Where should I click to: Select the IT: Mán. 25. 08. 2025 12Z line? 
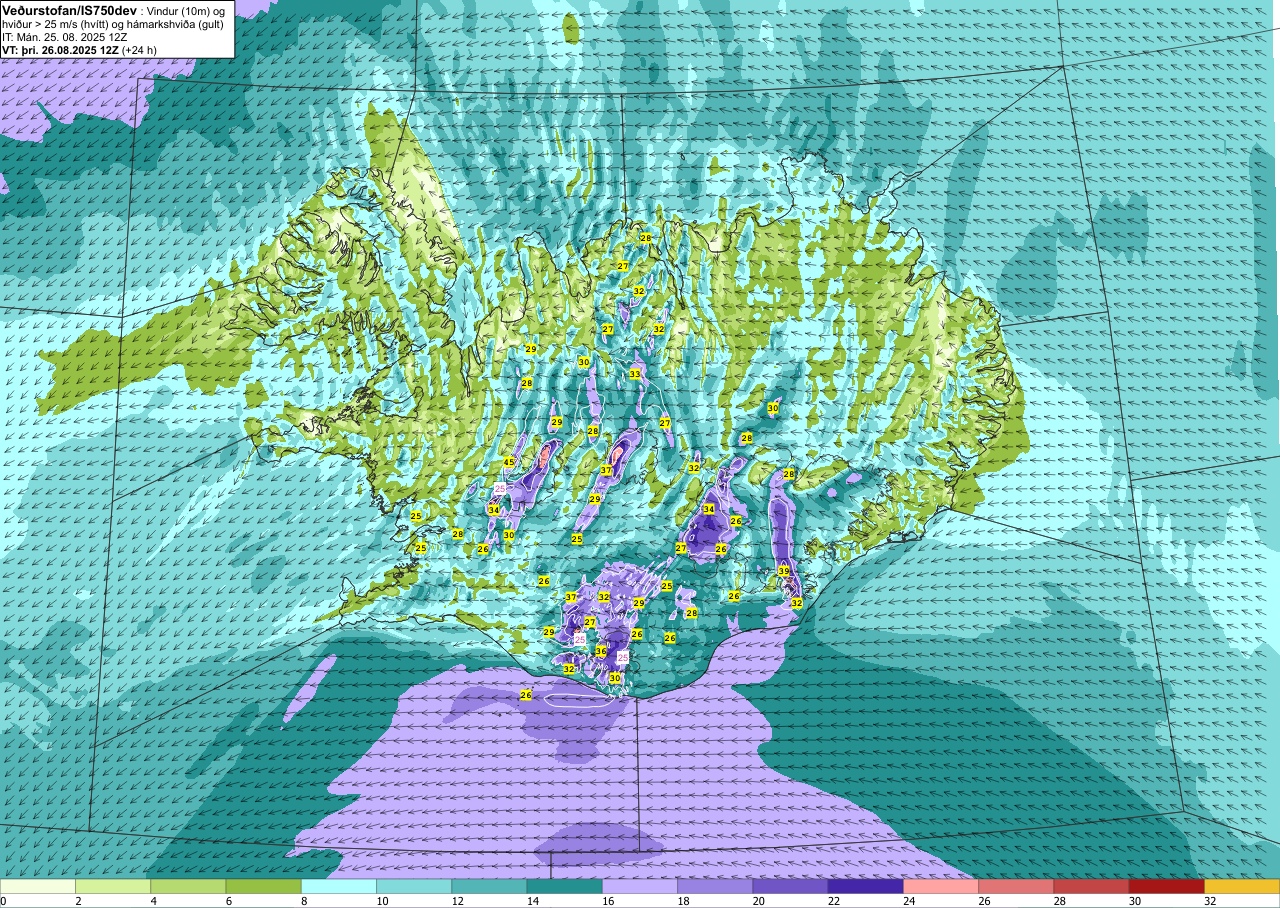click(65, 37)
